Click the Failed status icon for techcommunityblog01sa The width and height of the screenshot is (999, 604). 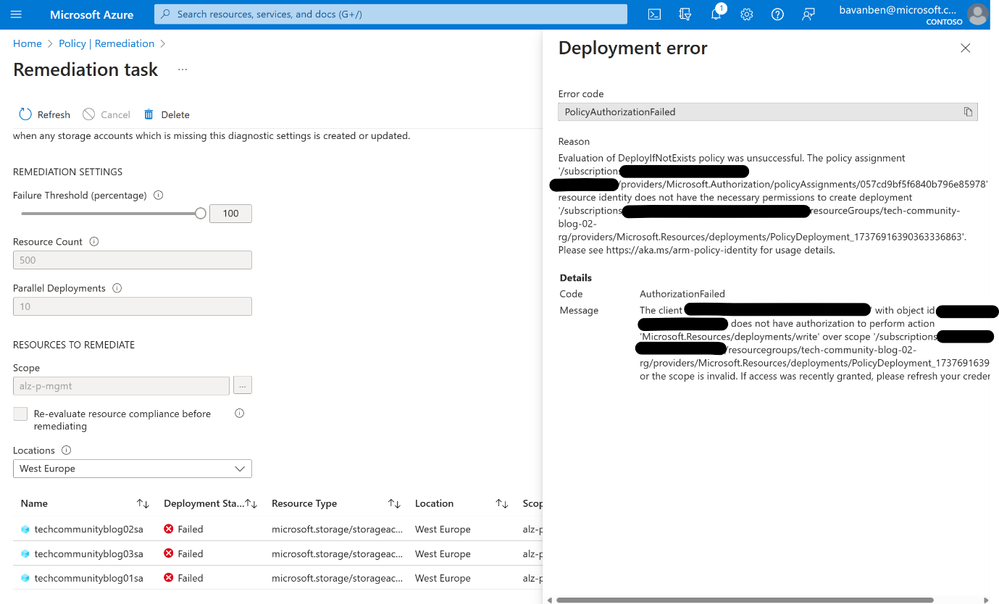tap(168, 577)
